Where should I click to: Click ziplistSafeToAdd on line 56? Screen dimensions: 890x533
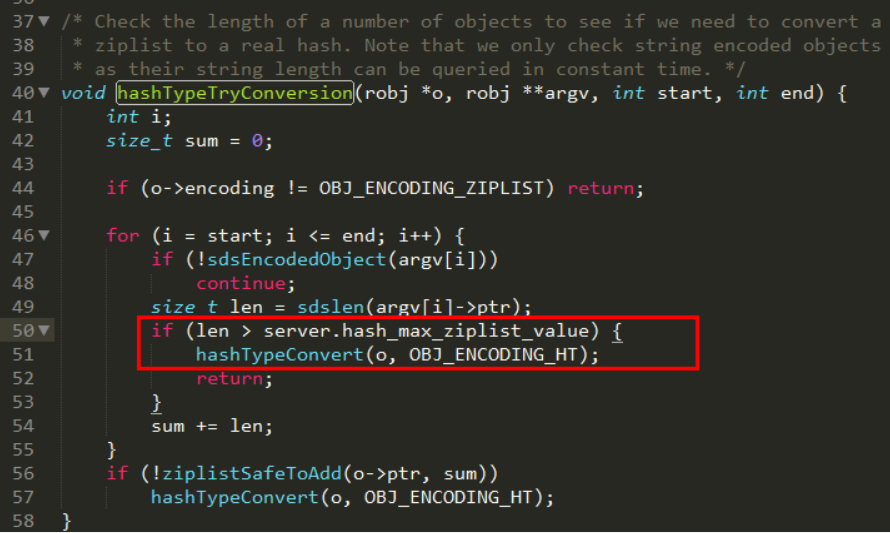click(x=252, y=473)
